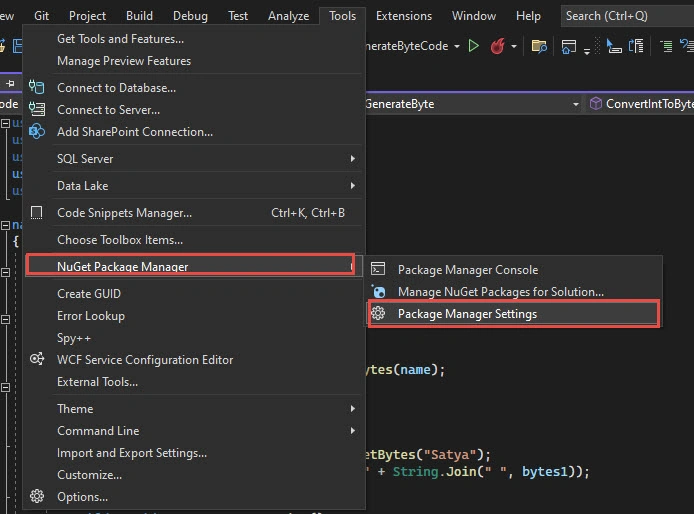This screenshot has height=514, width=694.
Task: Click the SharePoint connection icon
Action: pos(37,131)
